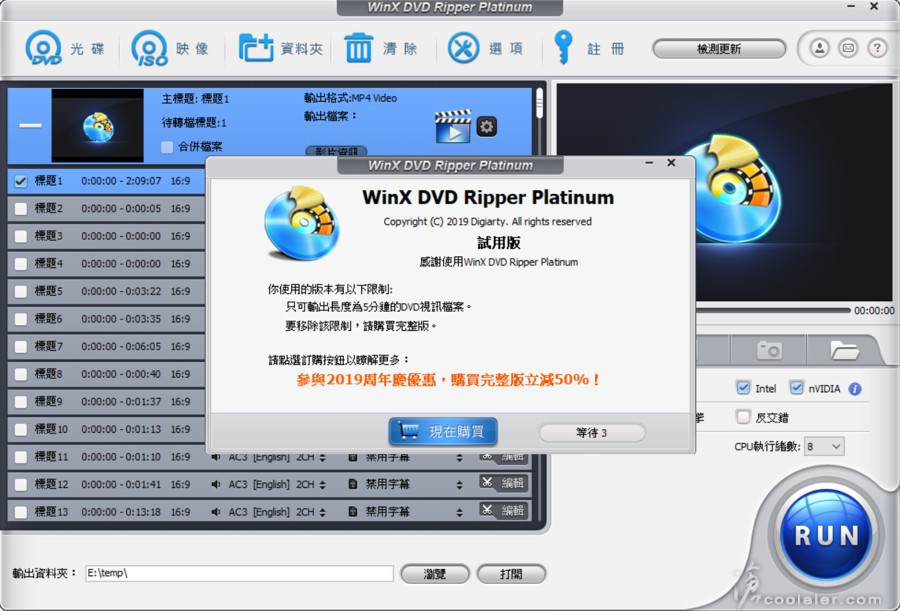
Task: Click the 等待 wait button in dialog
Action: click(x=592, y=432)
